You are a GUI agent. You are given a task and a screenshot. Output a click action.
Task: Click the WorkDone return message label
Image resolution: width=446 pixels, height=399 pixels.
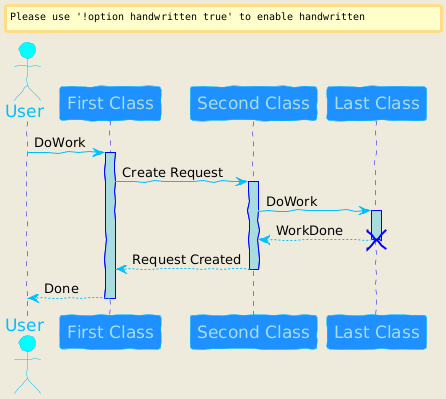click(x=309, y=231)
